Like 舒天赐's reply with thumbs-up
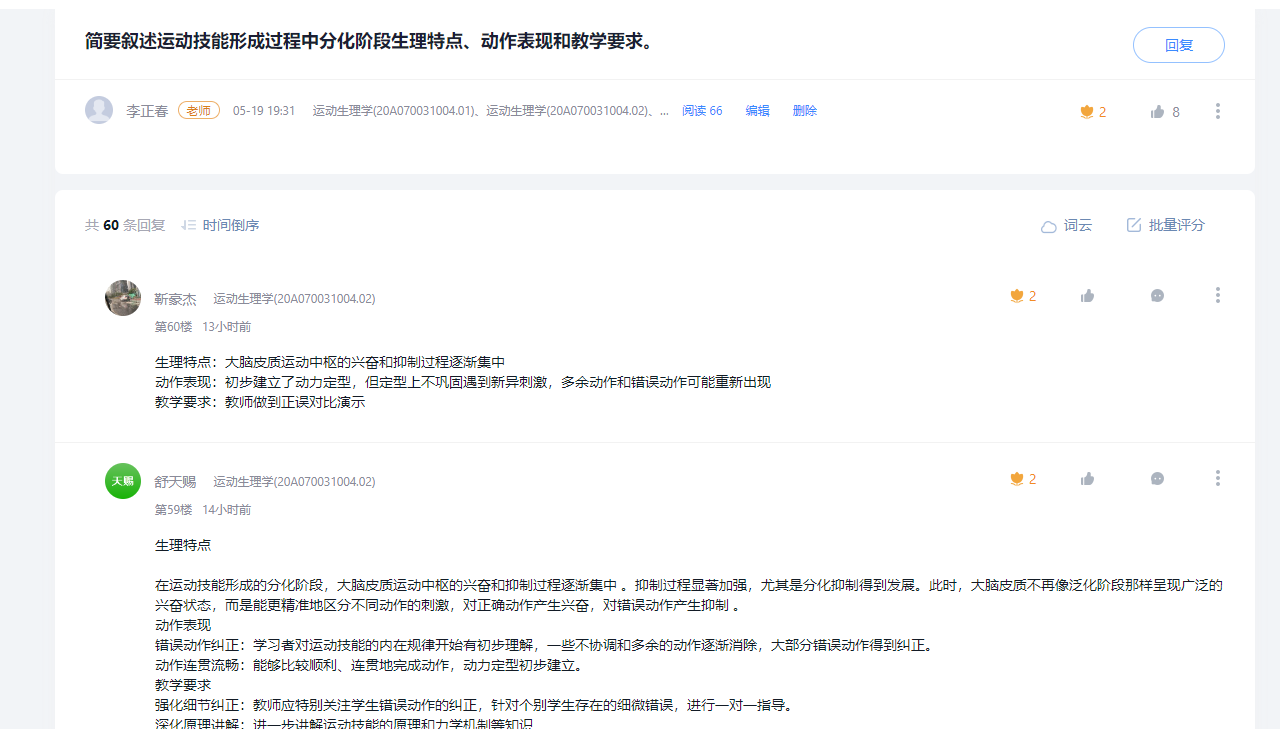1280x750 pixels. (1087, 479)
